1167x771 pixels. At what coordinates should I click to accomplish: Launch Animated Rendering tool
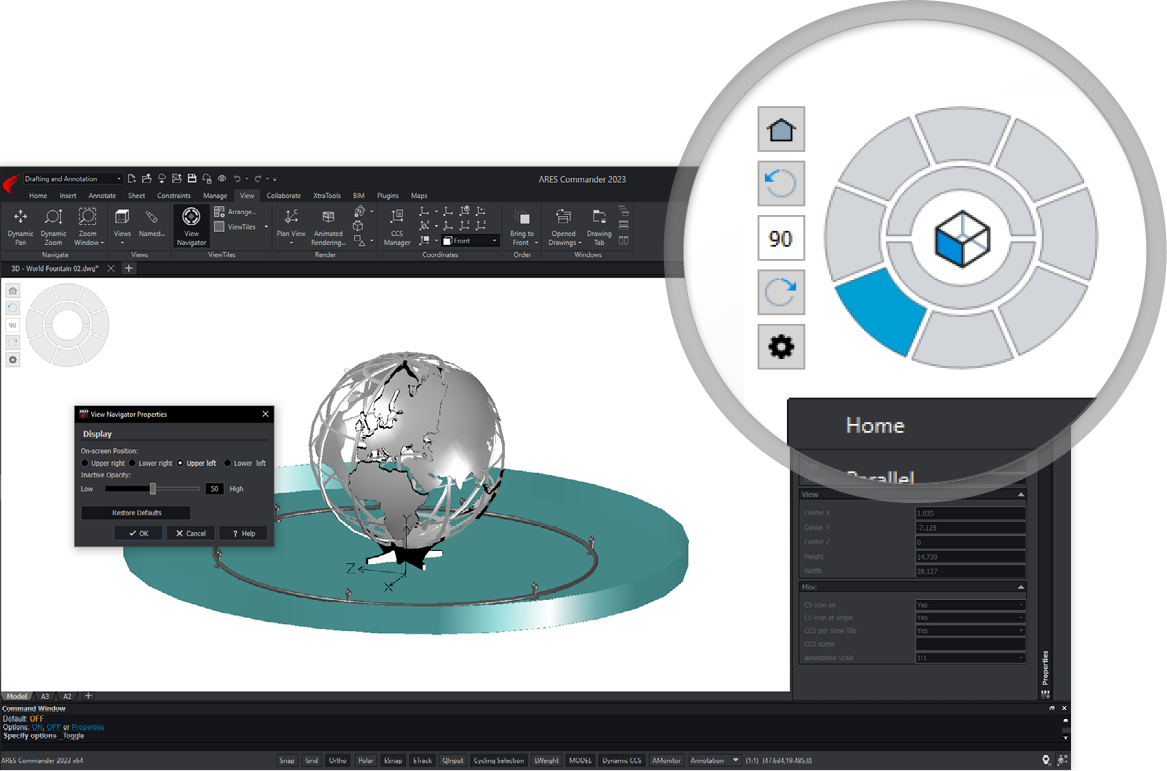coord(327,226)
